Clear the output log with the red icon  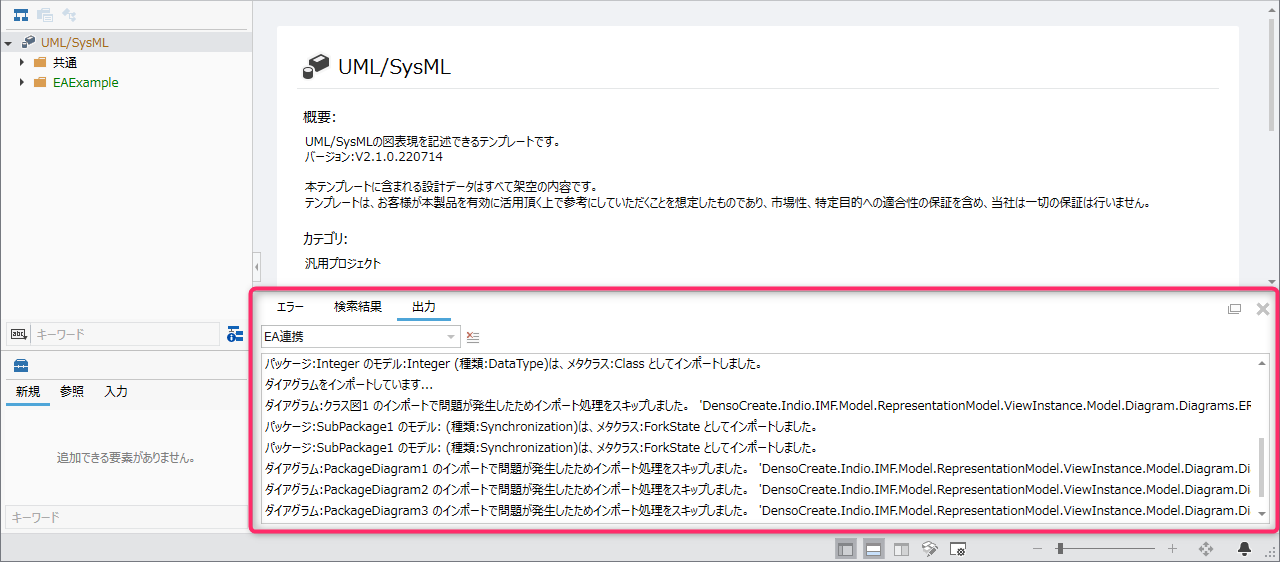[473, 337]
